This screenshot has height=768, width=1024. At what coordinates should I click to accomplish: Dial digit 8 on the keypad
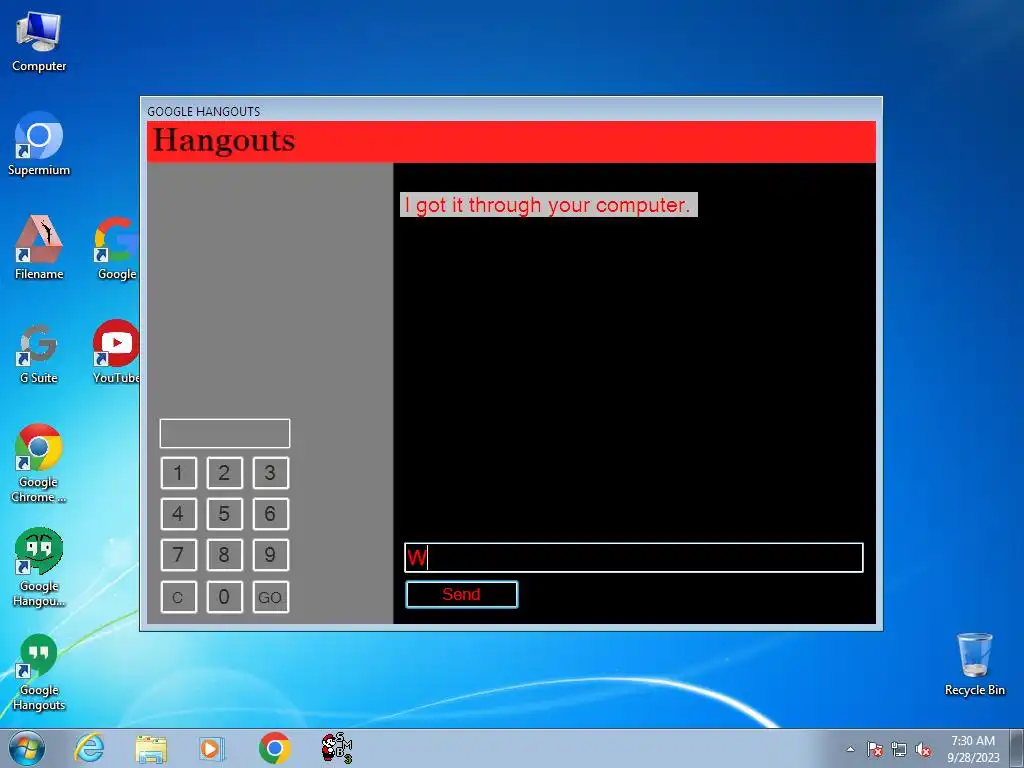click(x=224, y=555)
